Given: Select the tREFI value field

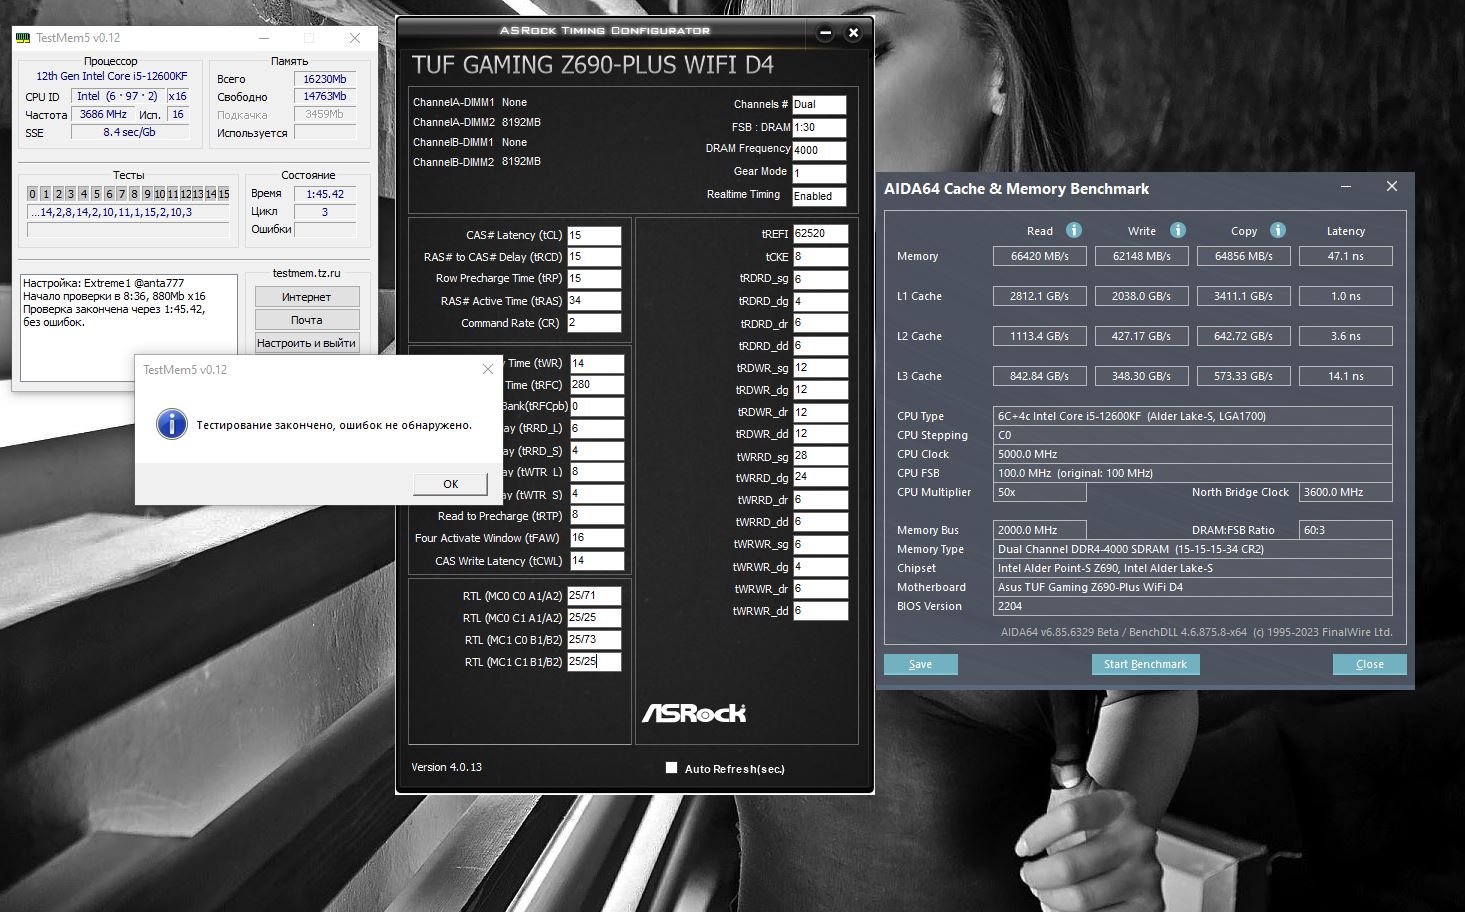Looking at the screenshot, I should point(821,234).
